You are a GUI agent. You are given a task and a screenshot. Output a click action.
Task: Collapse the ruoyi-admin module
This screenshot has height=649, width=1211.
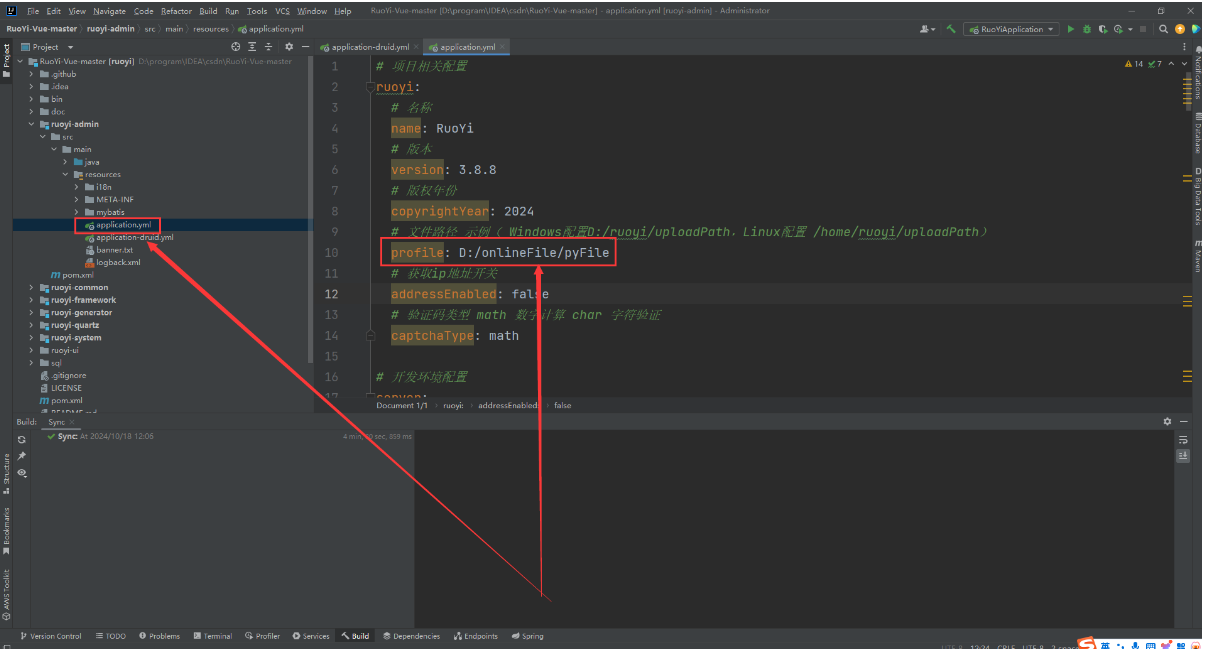tap(31, 124)
